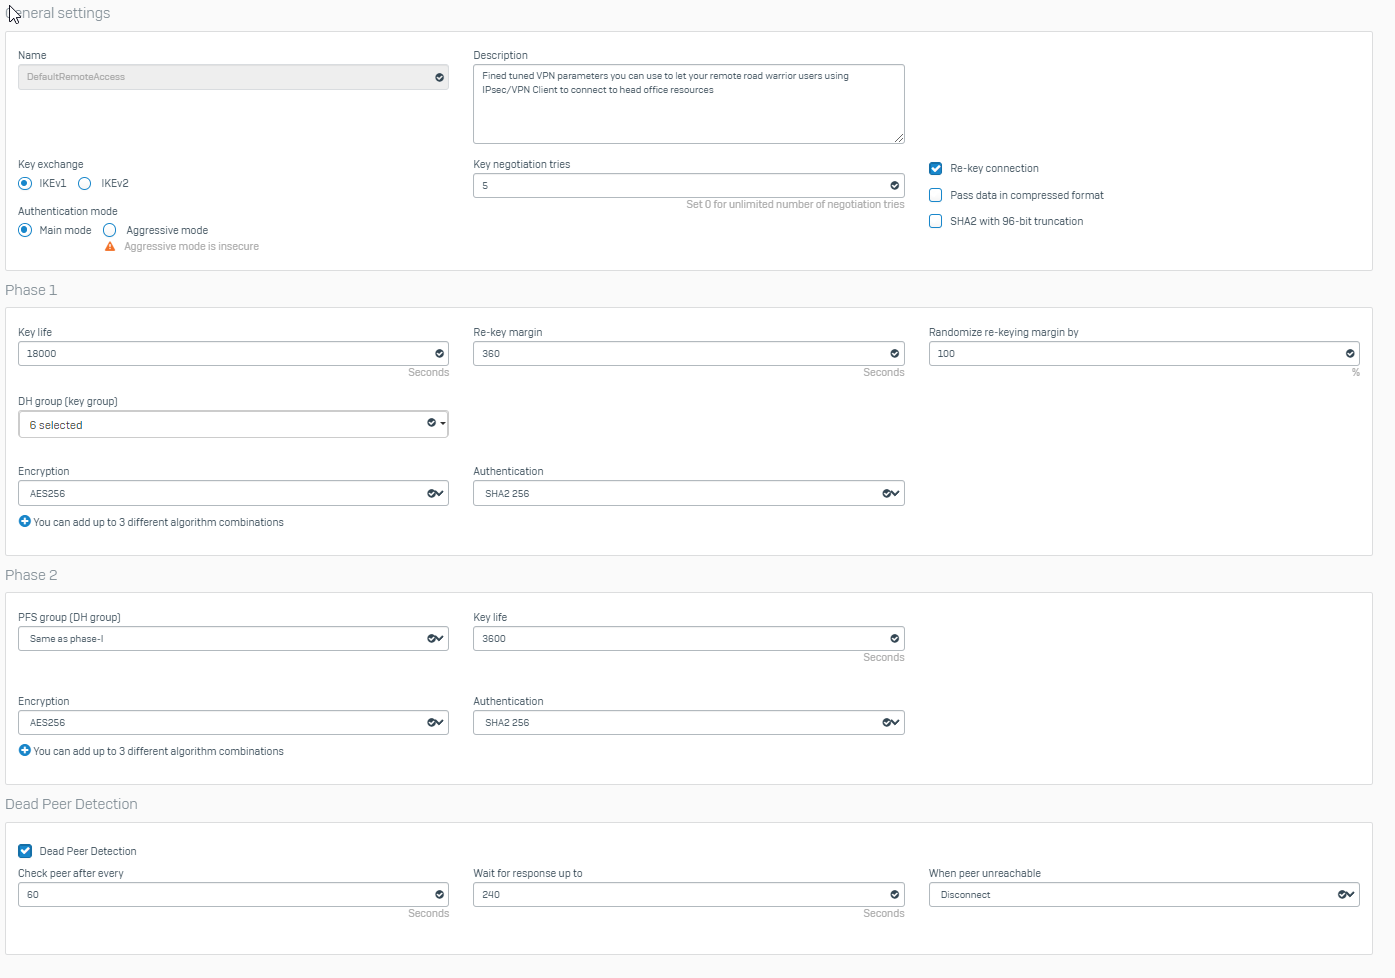The height and width of the screenshot is (978, 1395).
Task: Select Aggressive mode authentication
Action: [x=110, y=231]
